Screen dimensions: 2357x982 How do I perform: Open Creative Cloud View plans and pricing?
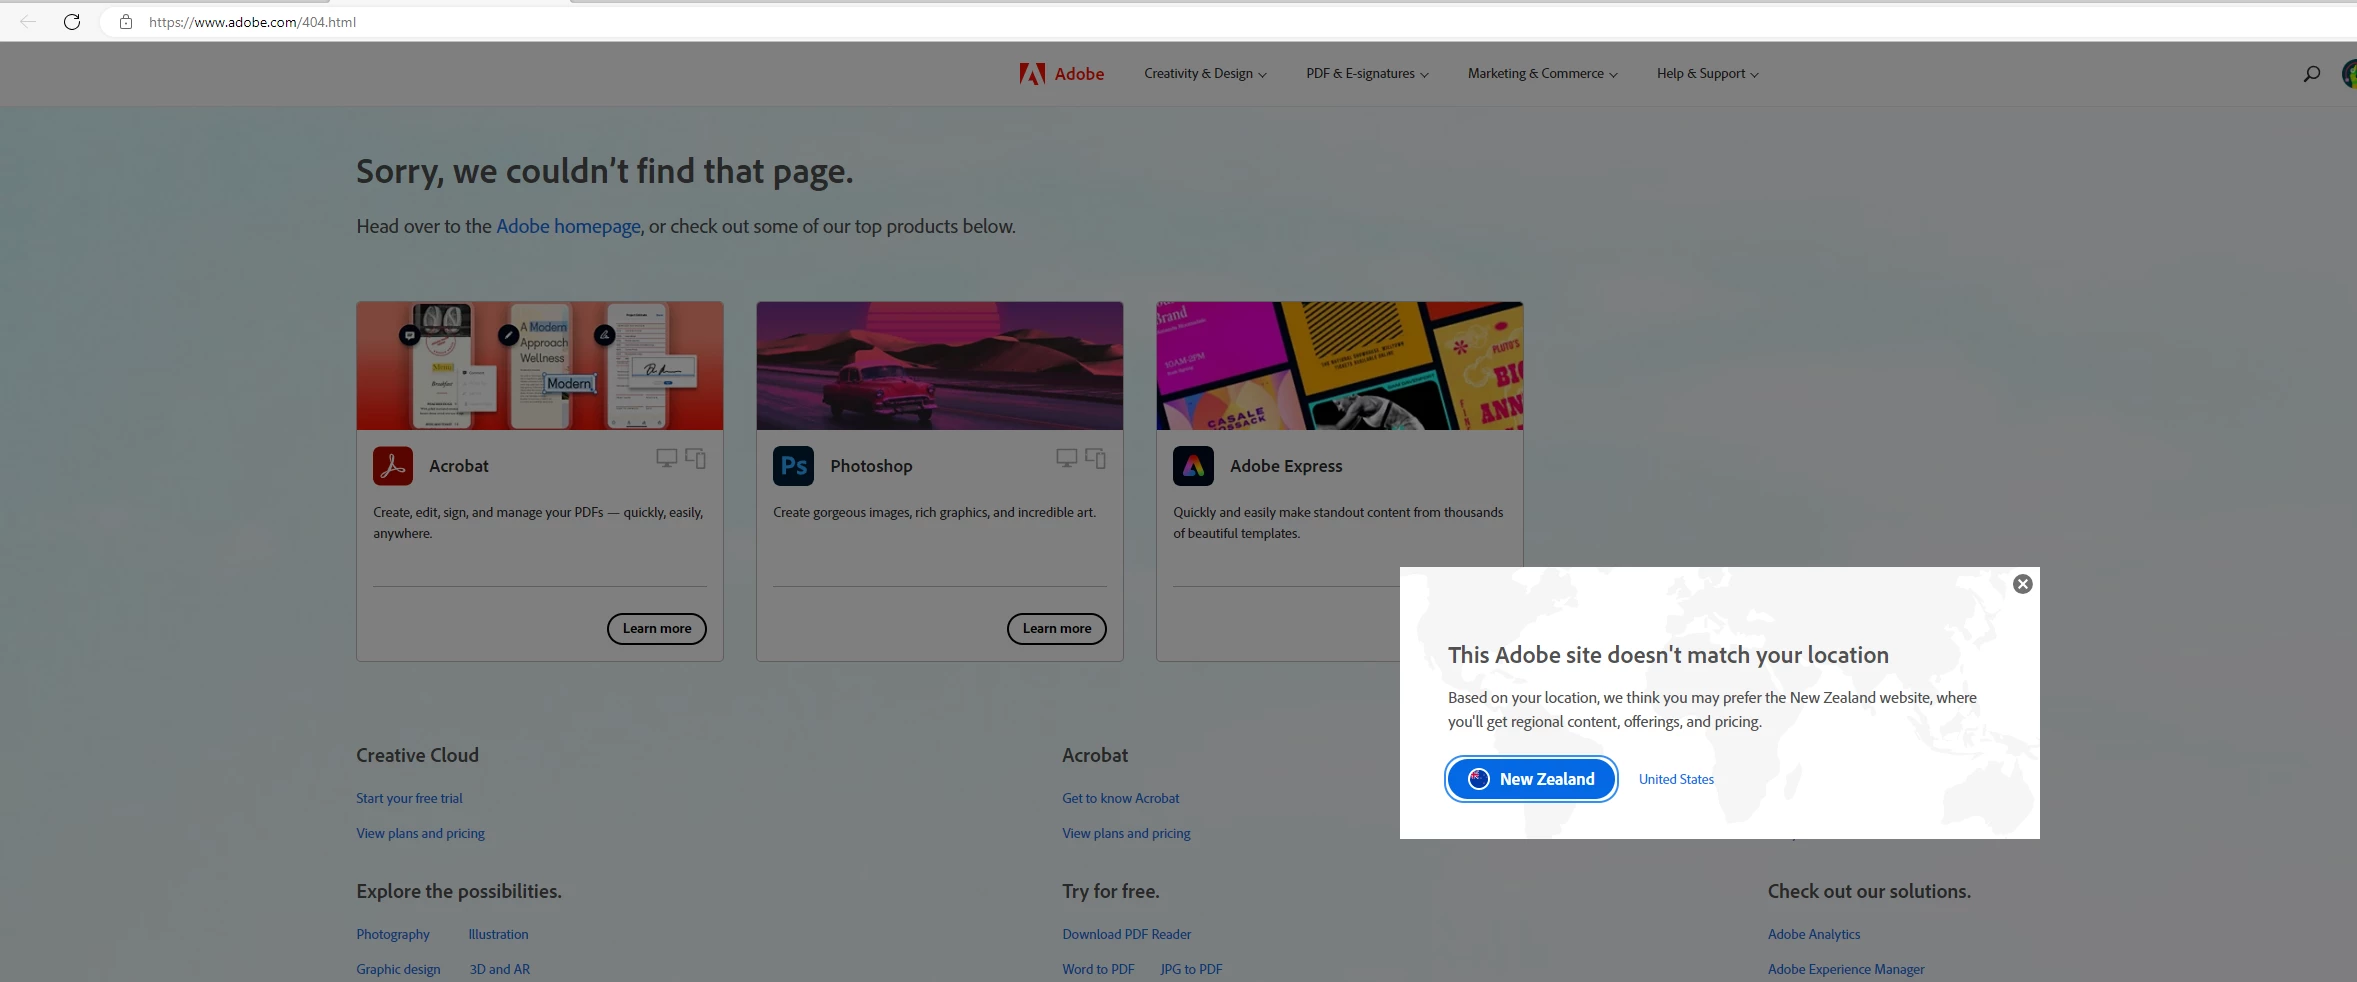(x=420, y=833)
